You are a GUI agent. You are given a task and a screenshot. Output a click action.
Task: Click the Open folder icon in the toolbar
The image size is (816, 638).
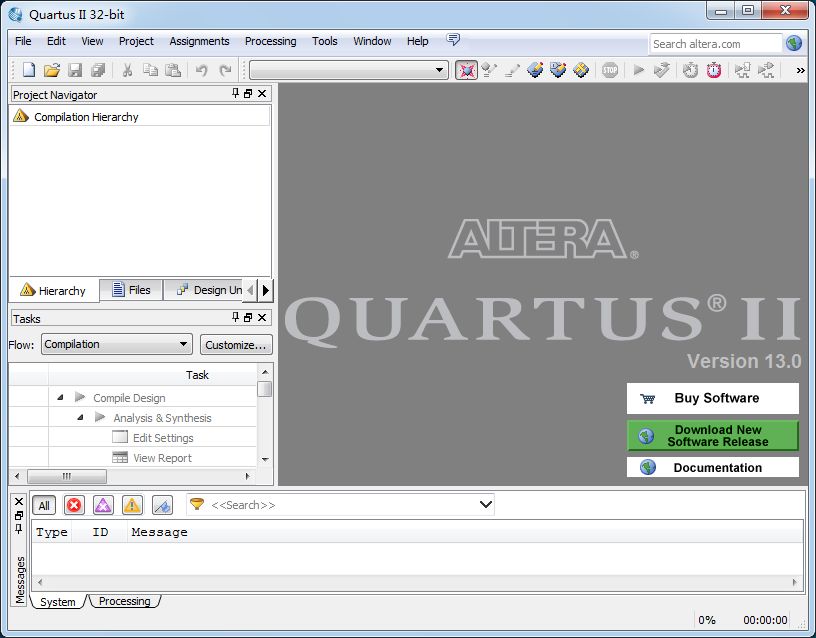click(x=52, y=70)
